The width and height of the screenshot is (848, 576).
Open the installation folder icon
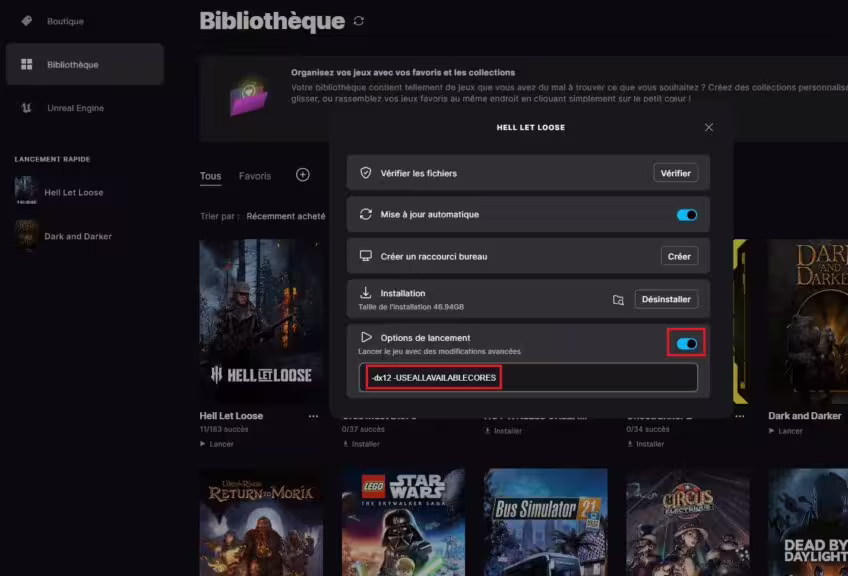click(618, 300)
